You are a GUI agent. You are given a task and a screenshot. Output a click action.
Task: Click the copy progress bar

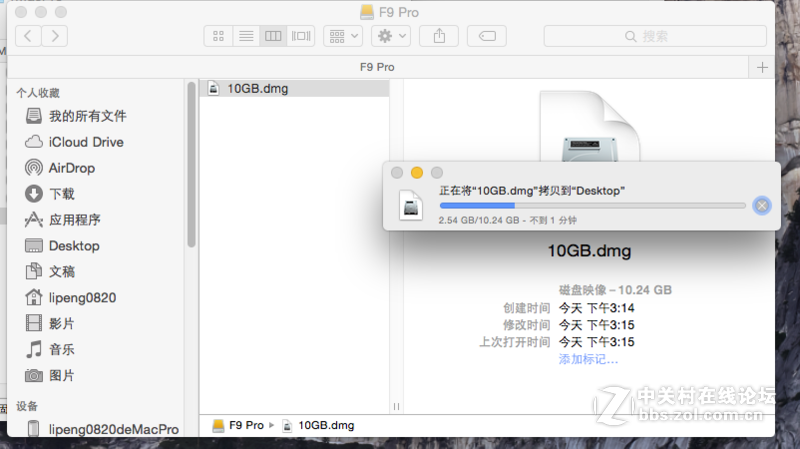tap(592, 206)
